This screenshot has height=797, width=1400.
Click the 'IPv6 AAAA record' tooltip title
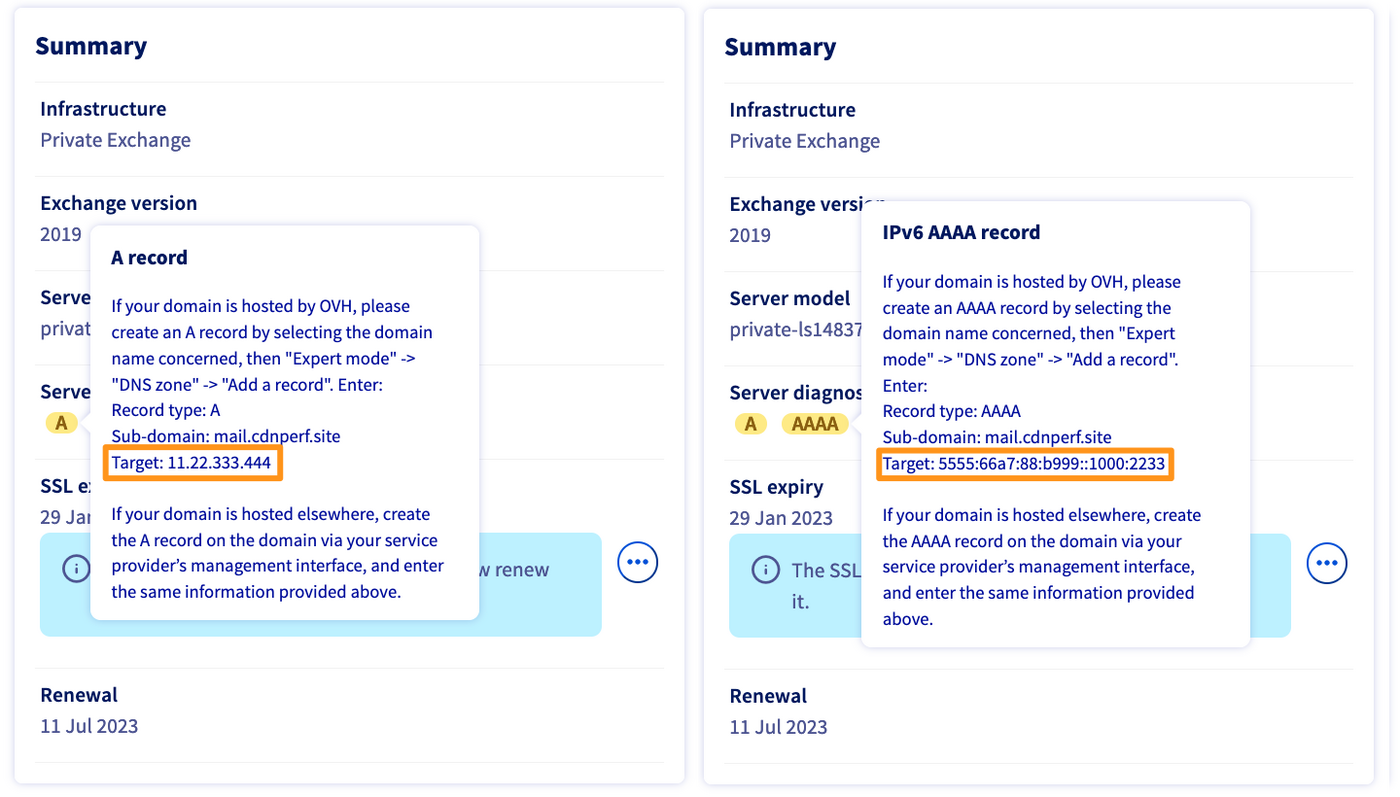tap(961, 232)
